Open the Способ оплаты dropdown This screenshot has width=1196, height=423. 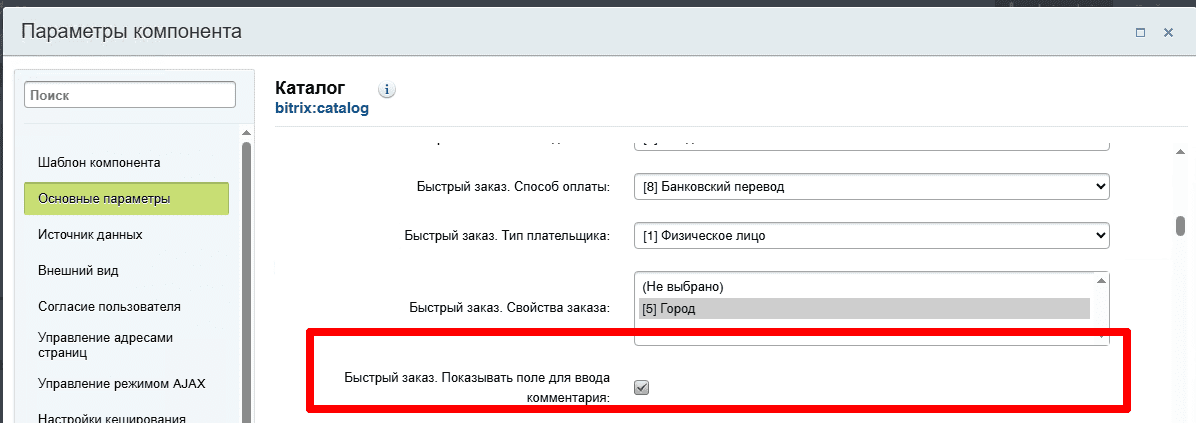click(872, 186)
